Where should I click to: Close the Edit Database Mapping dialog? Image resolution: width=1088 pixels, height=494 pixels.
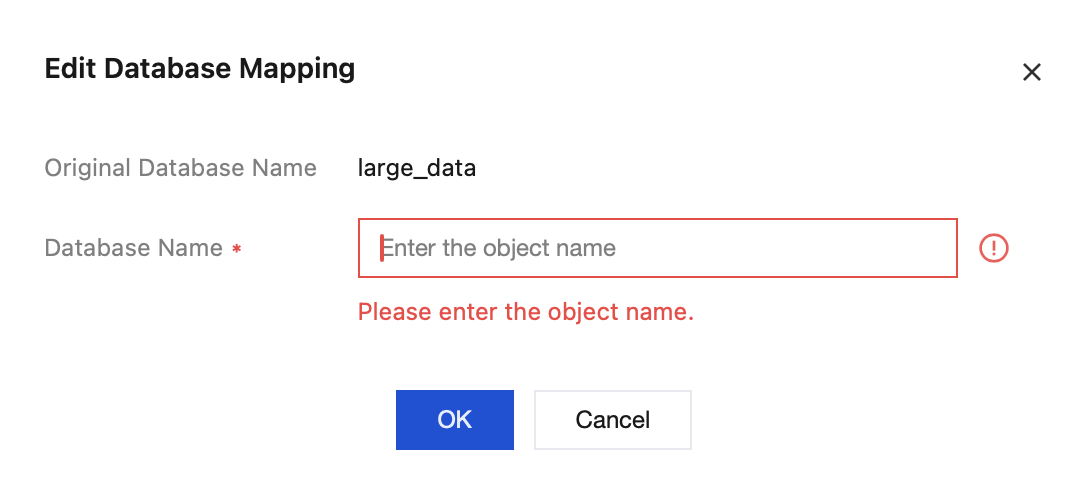(x=1031, y=72)
